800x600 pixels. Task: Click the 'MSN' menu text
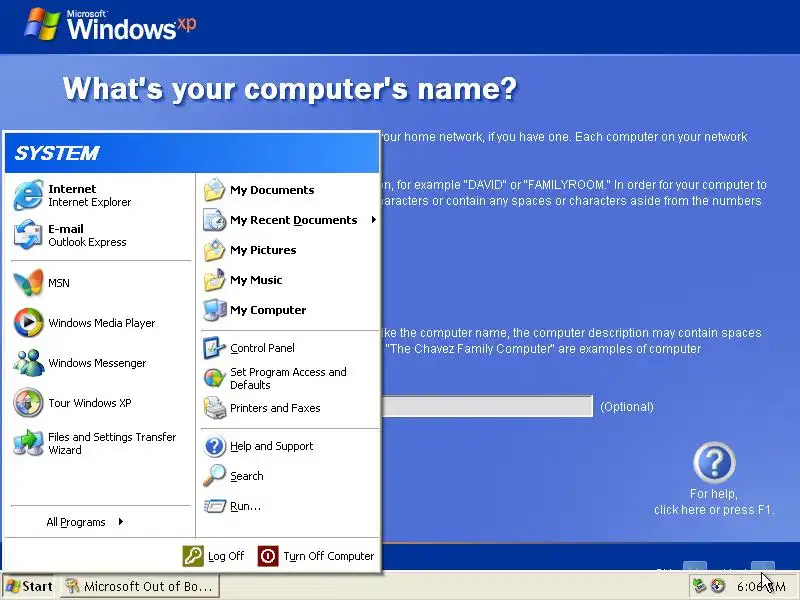click(x=59, y=283)
